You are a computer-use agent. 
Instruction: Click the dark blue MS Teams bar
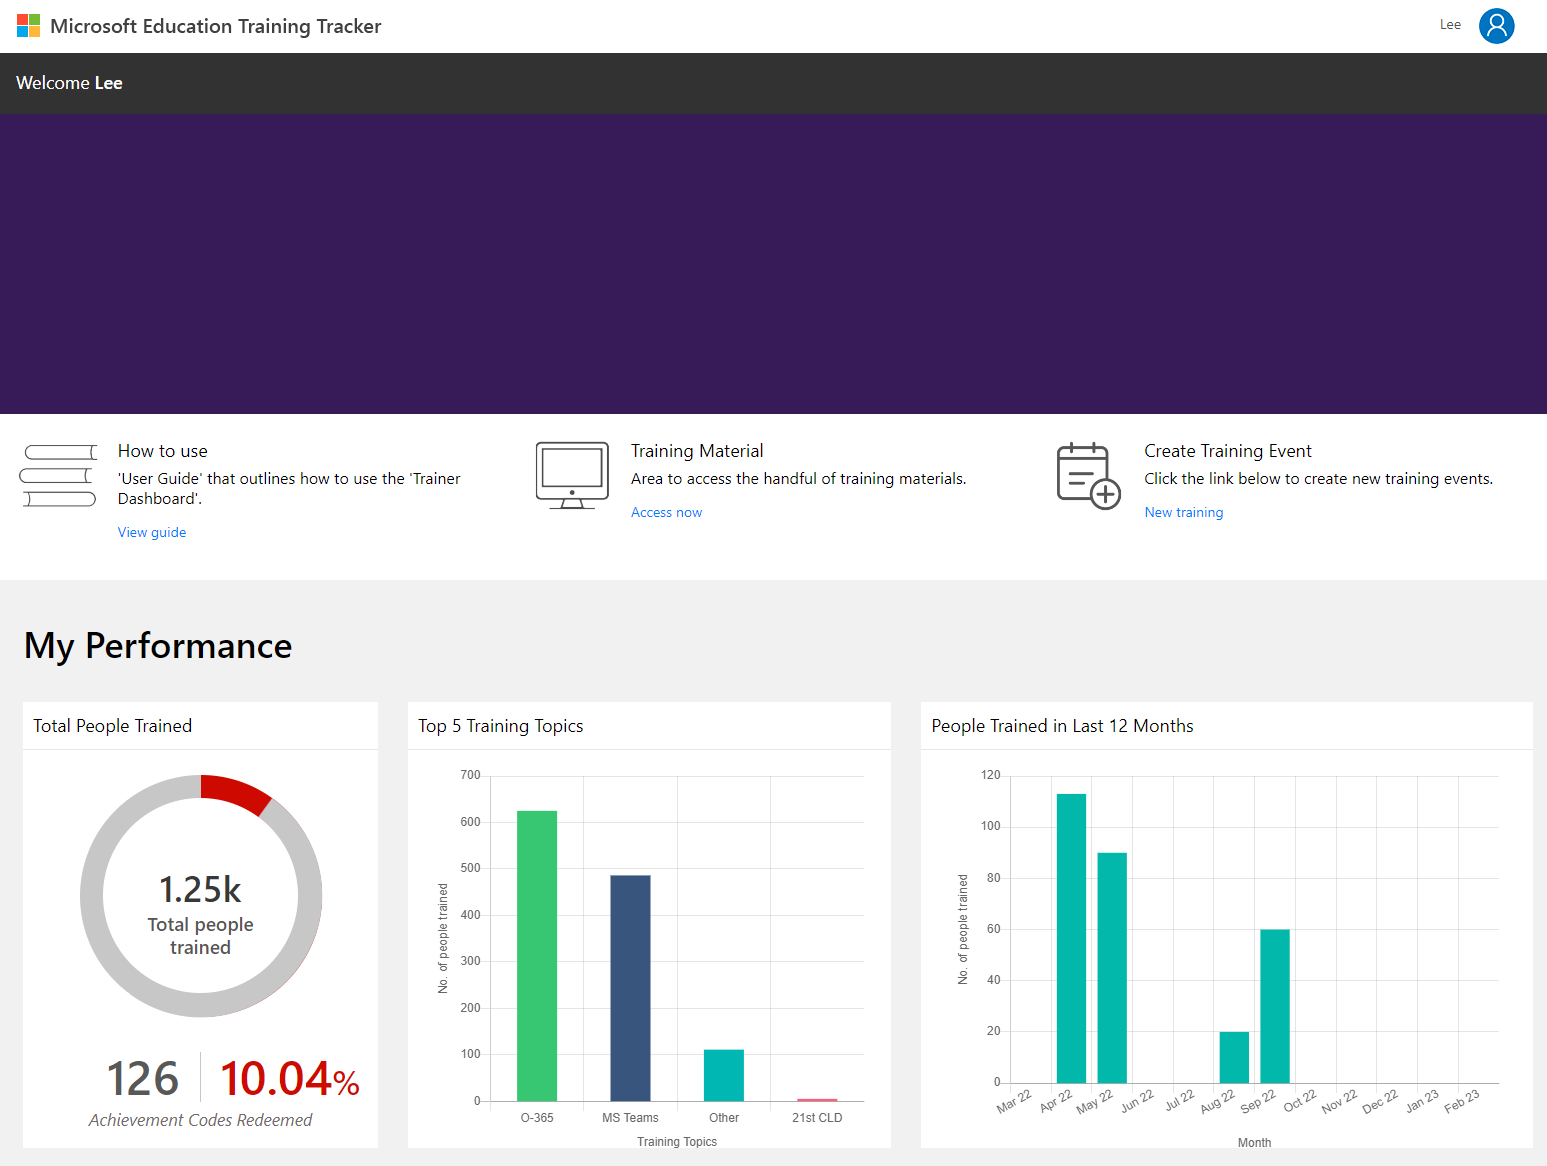point(630,988)
